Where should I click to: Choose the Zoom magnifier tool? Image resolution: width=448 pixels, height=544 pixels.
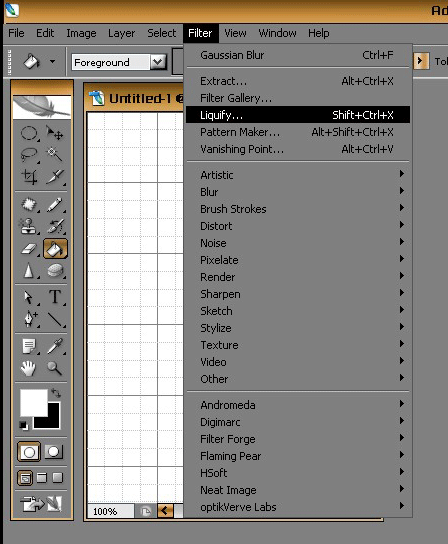point(54,368)
